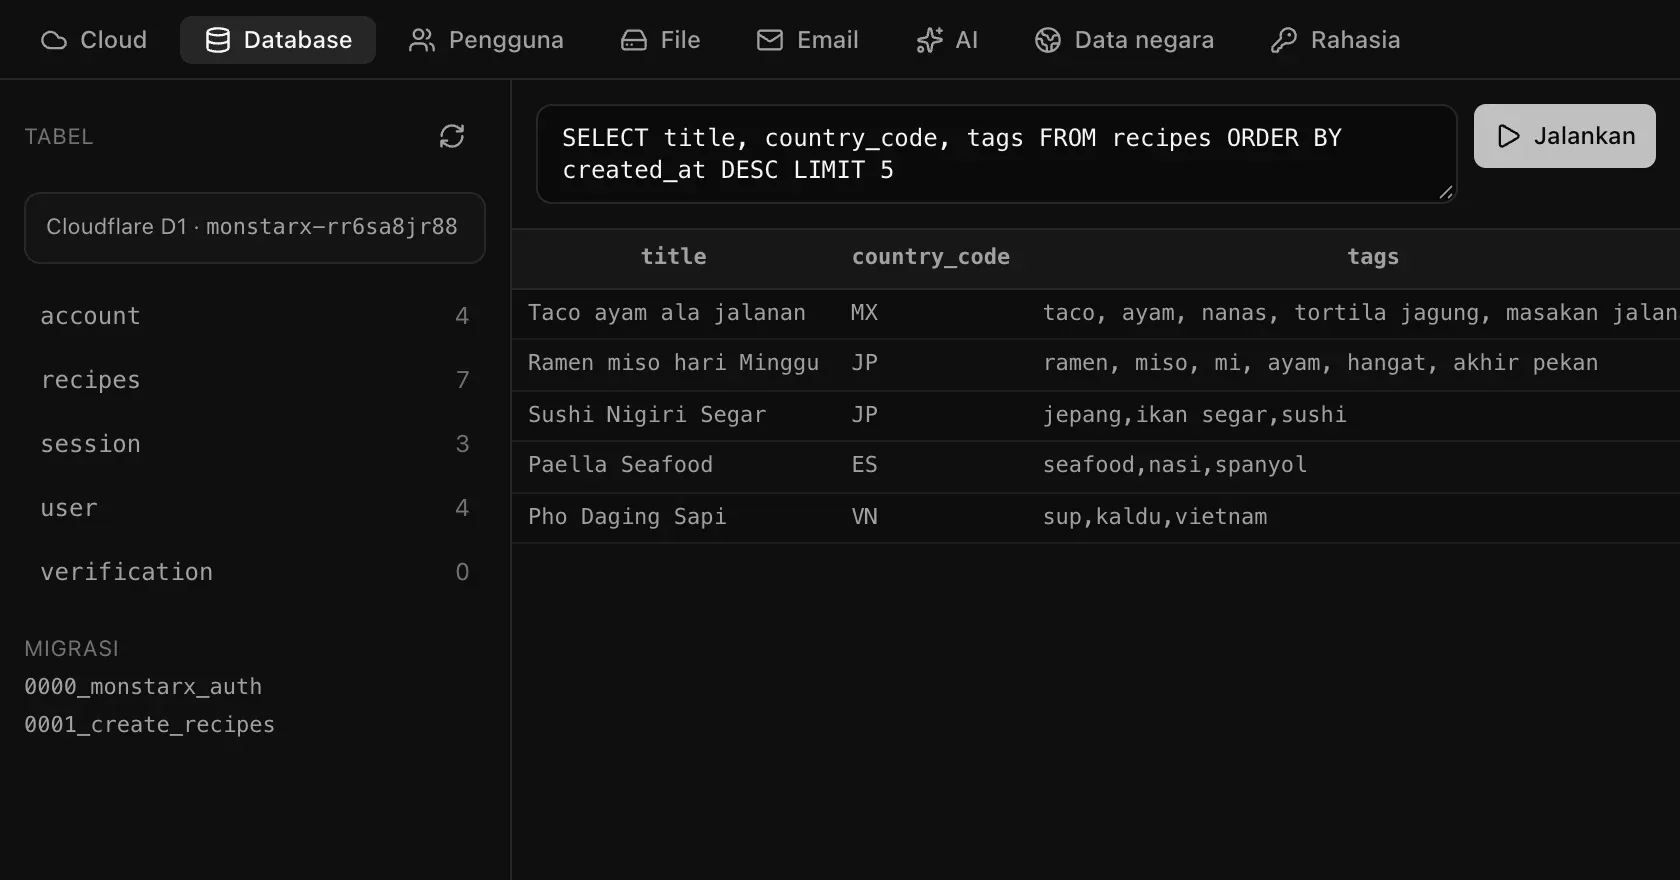Click the envelope icon beside Email
The width and height of the screenshot is (1680, 880).
pyautogui.click(x=770, y=40)
